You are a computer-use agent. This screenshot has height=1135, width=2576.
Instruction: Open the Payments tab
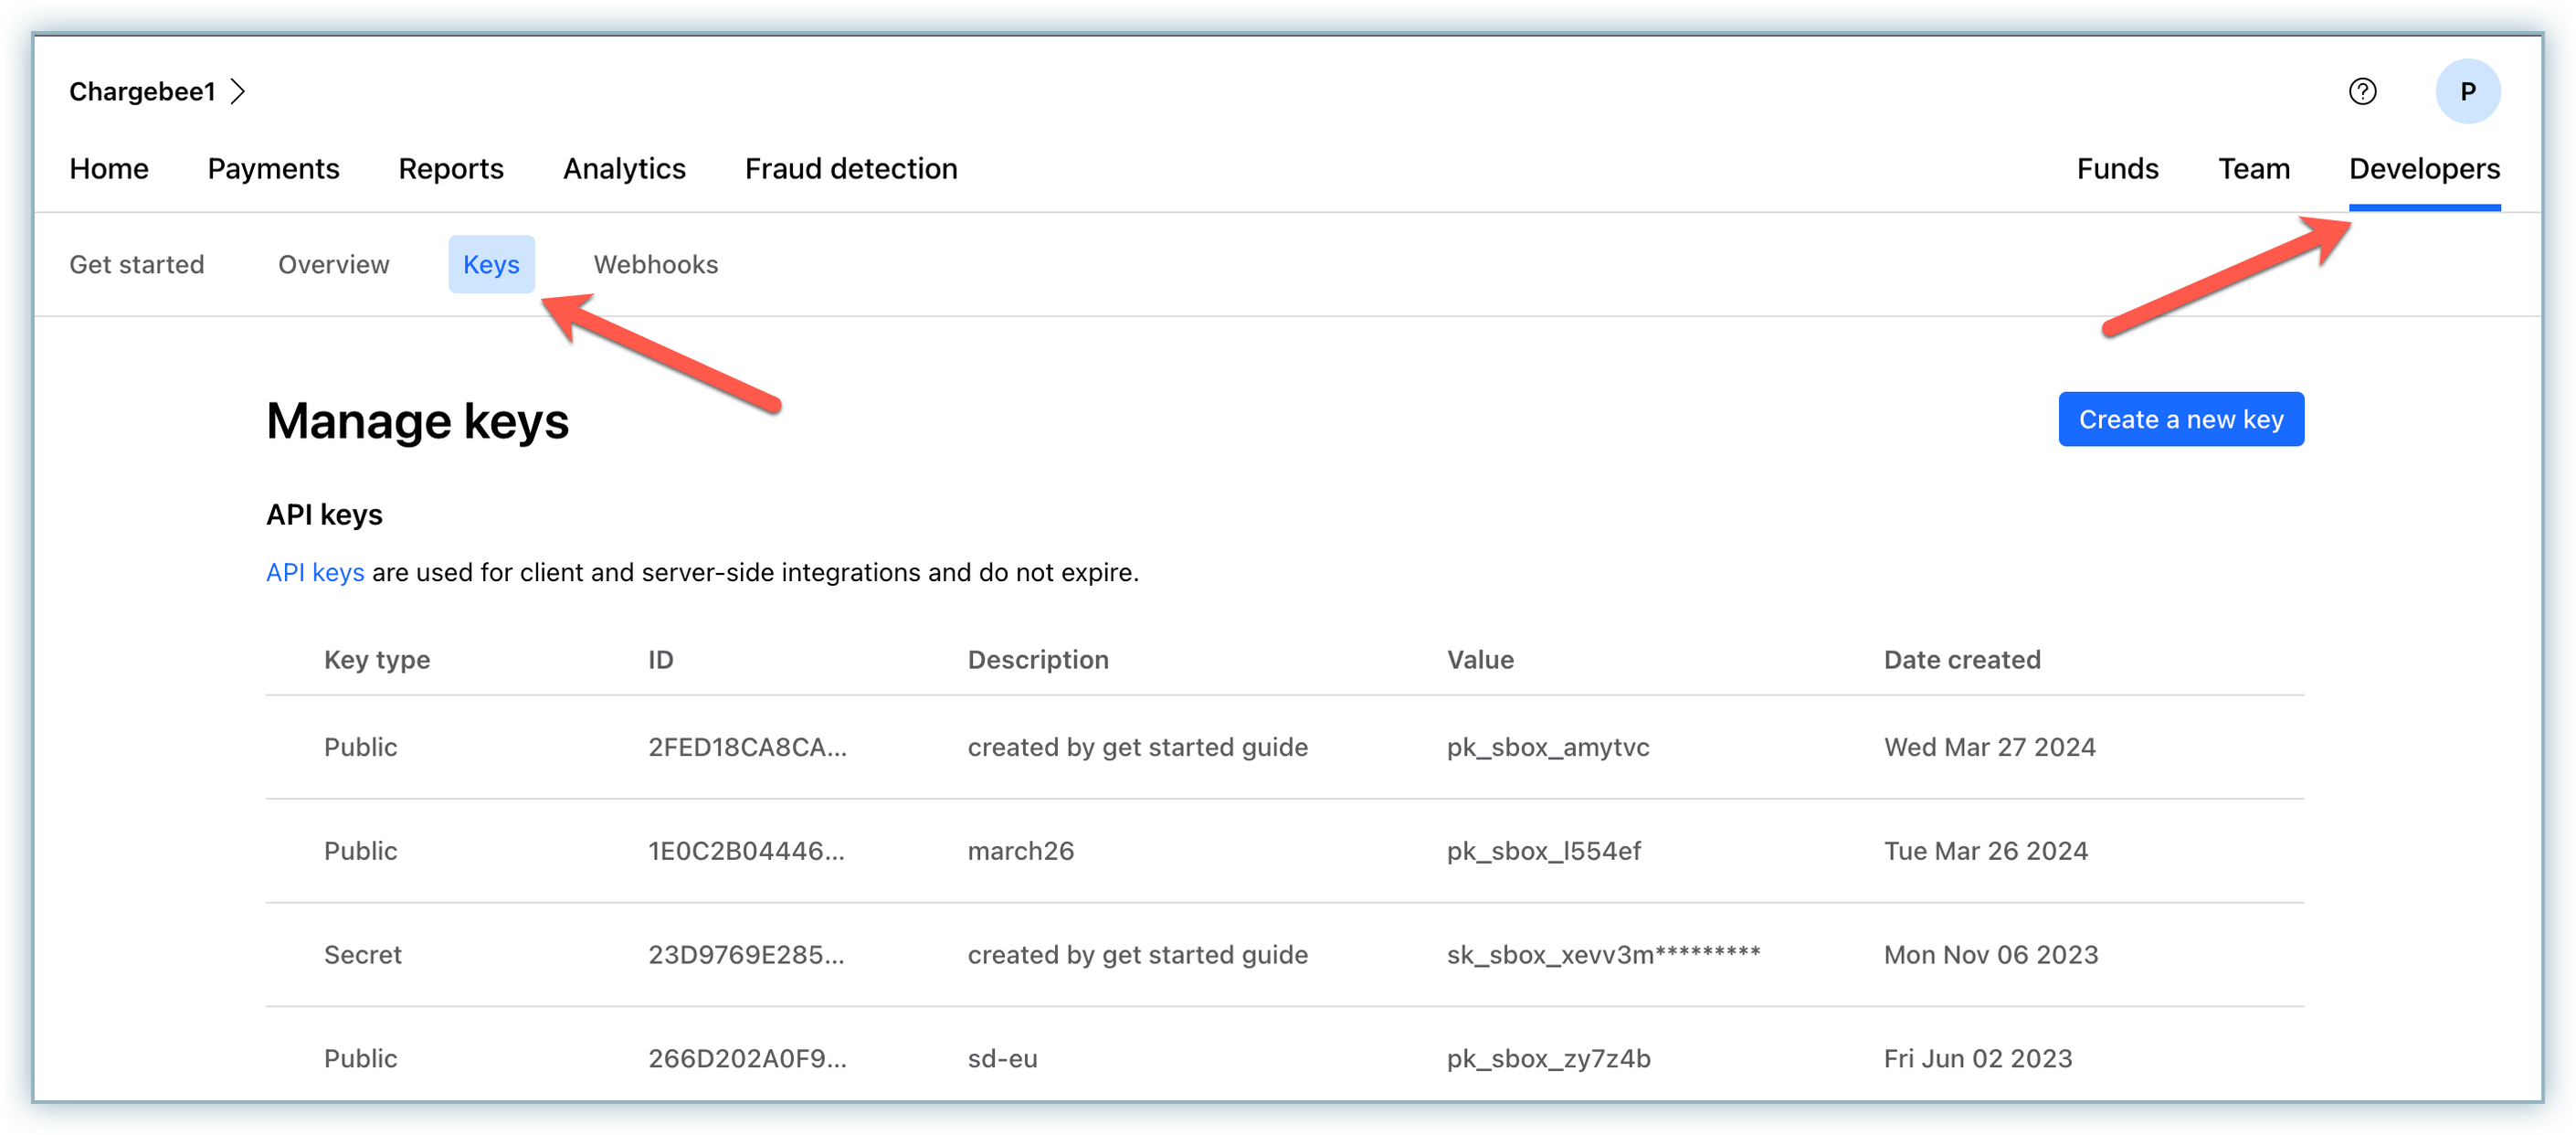point(273,169)
